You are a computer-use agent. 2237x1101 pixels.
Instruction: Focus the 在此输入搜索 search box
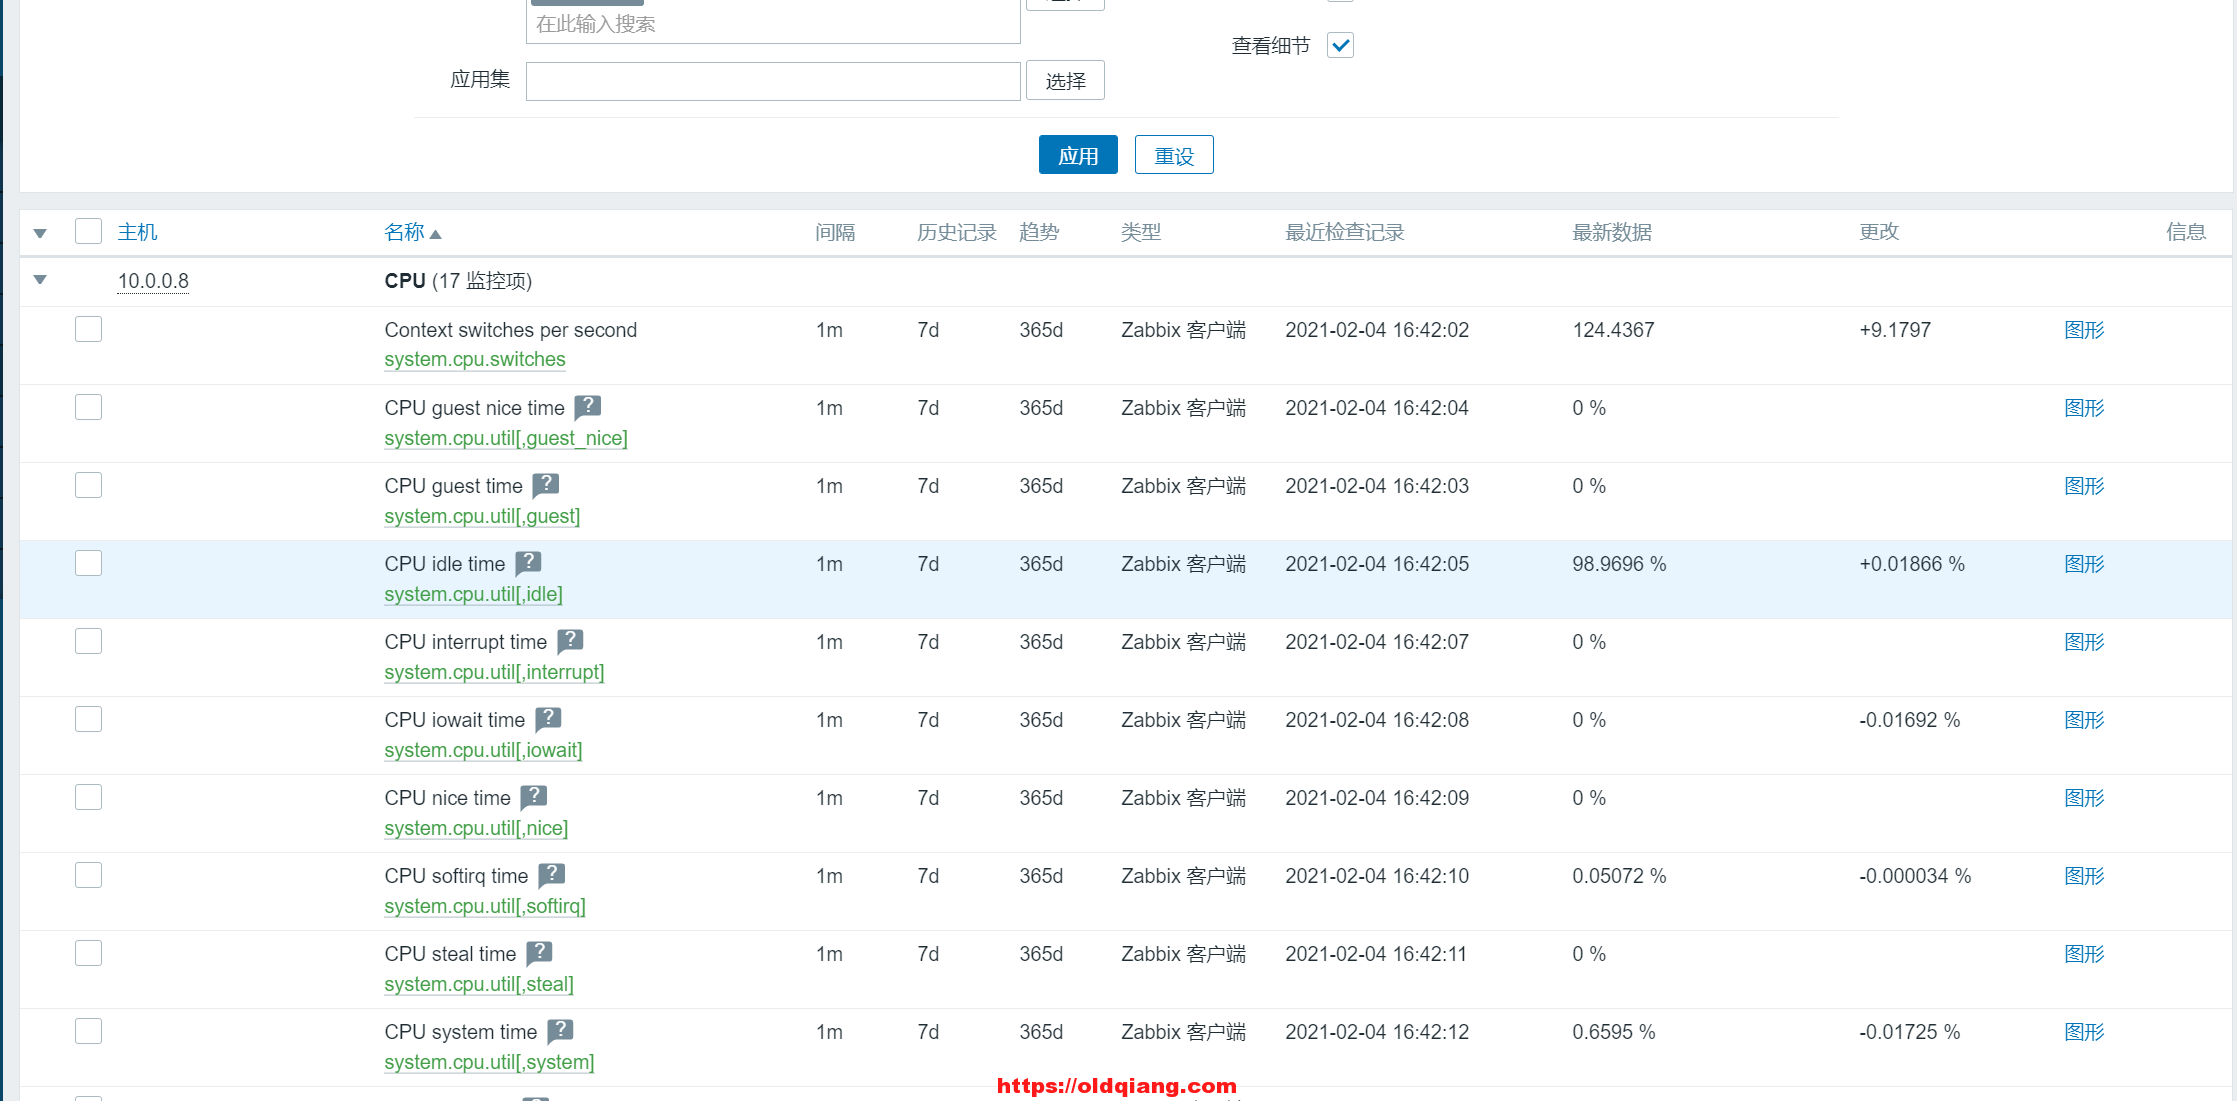click(x=773, y=24)
